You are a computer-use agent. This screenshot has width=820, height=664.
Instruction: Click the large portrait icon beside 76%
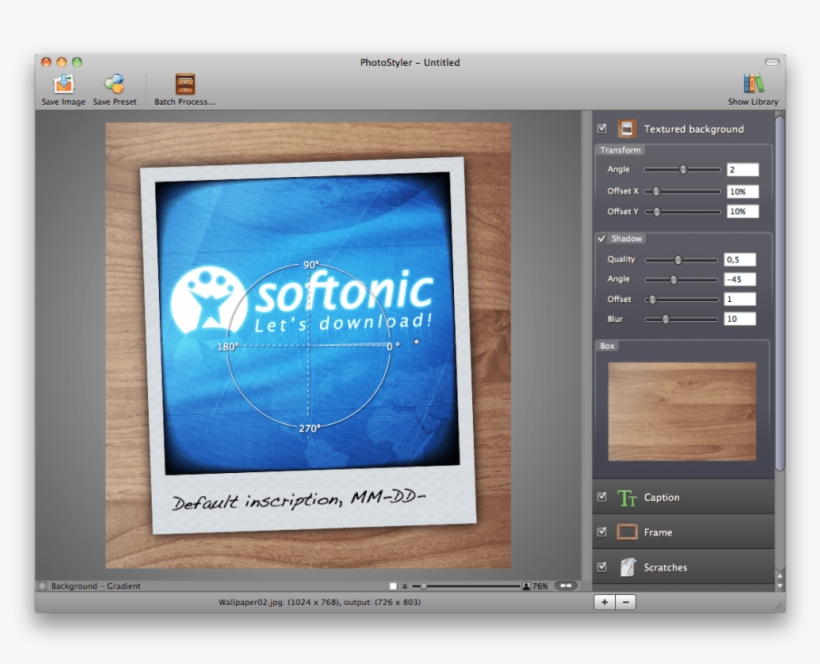[526, 587]
